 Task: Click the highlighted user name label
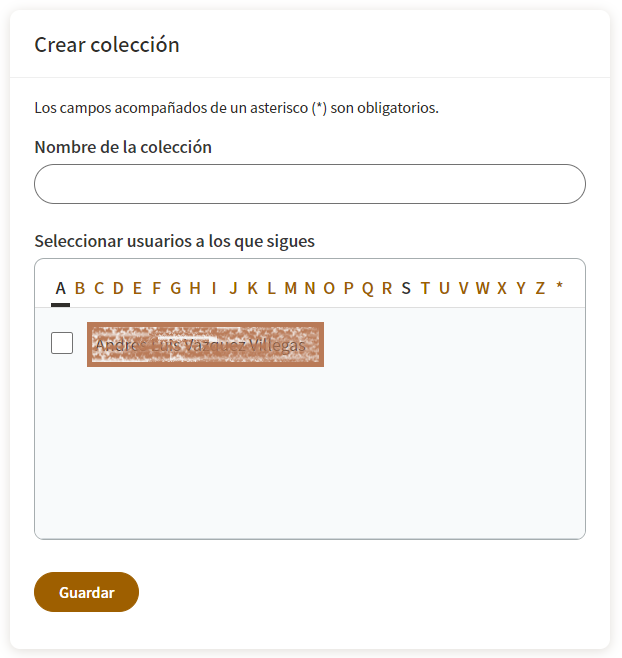click(205, 345)
